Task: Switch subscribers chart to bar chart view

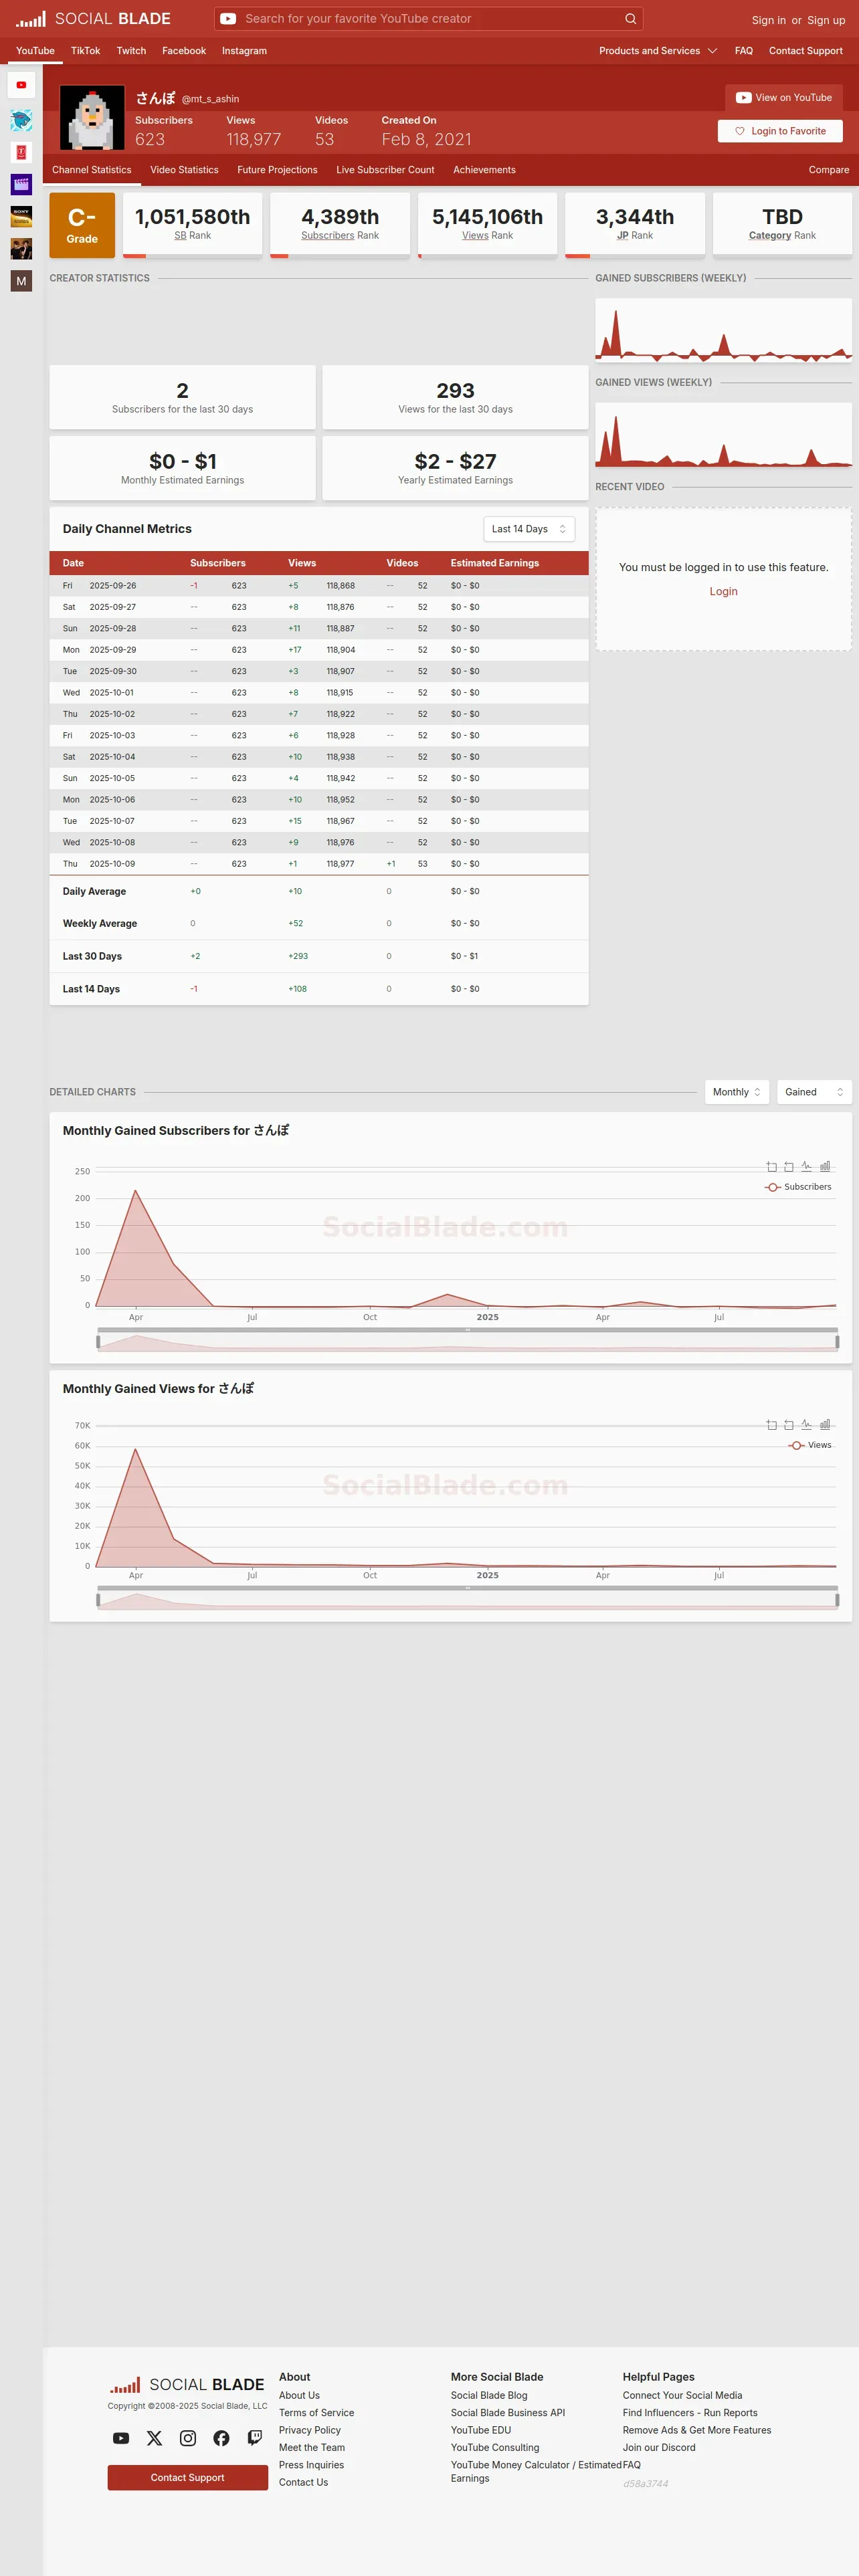Action: 825,1166
